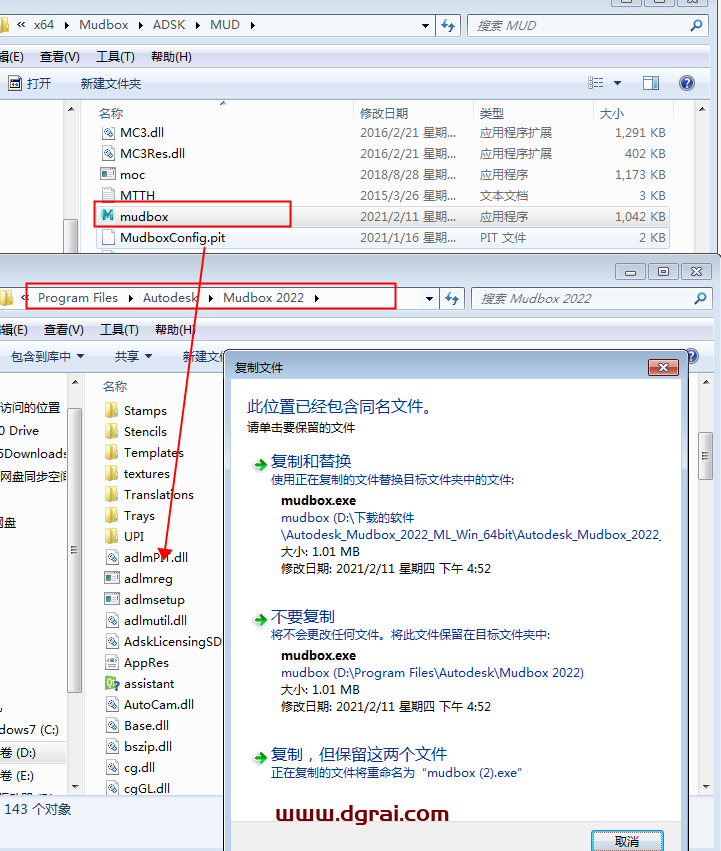Sort by 类型 column header
The height and width of the screenshot is (851, 721).
click(492, 113)
